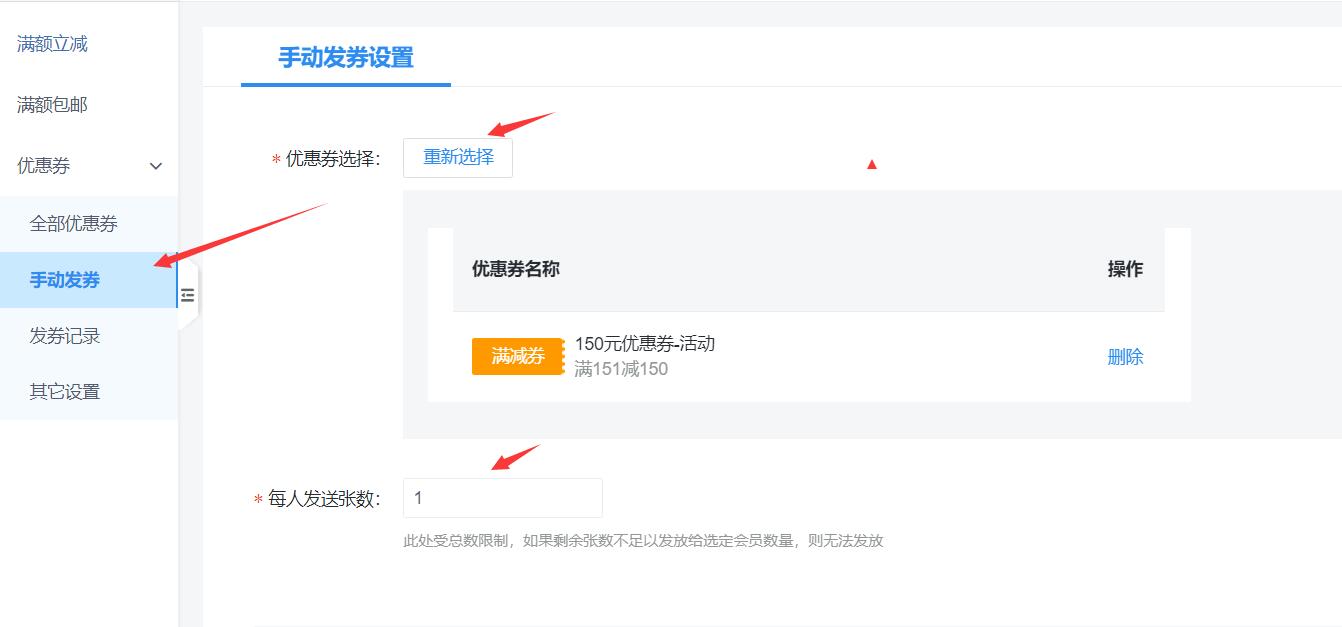Click the 优惠券选择 field label

tap(333, 159)
